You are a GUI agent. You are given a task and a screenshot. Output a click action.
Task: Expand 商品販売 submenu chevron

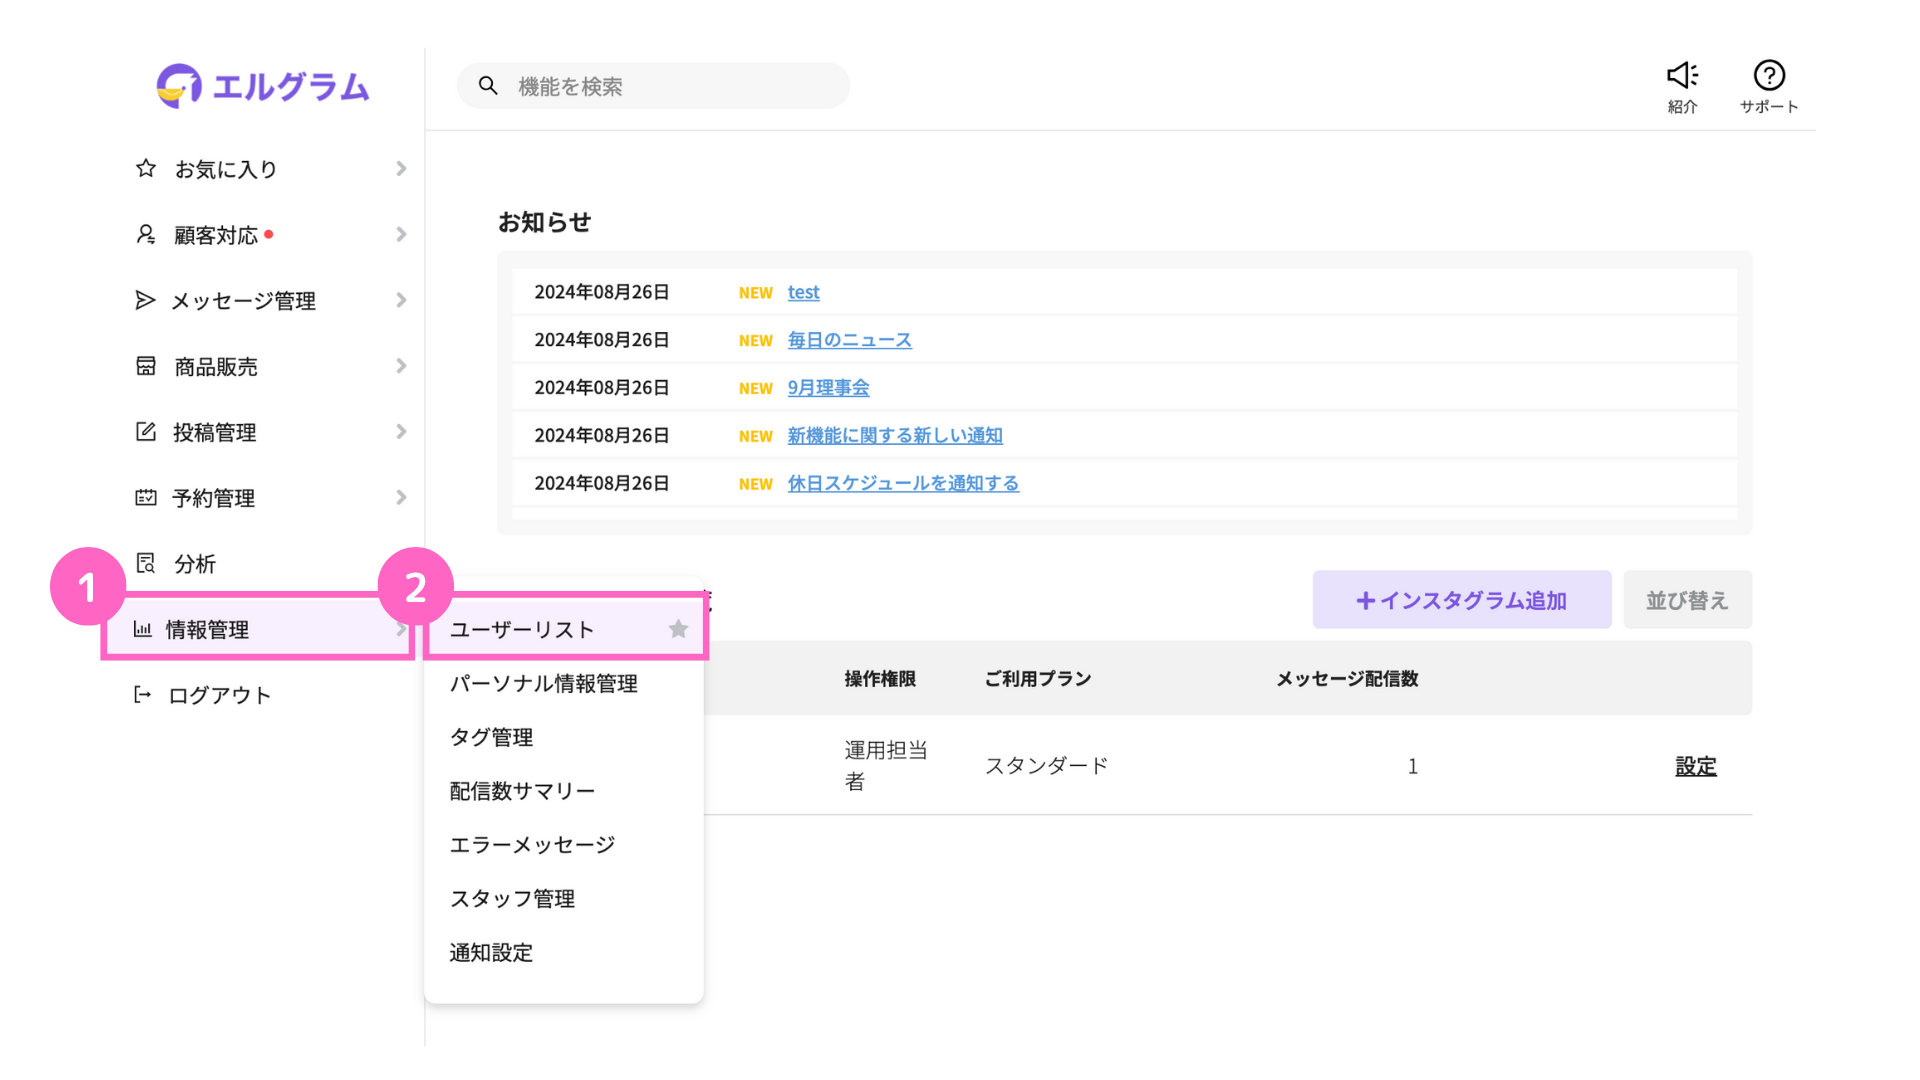(401, 366)
